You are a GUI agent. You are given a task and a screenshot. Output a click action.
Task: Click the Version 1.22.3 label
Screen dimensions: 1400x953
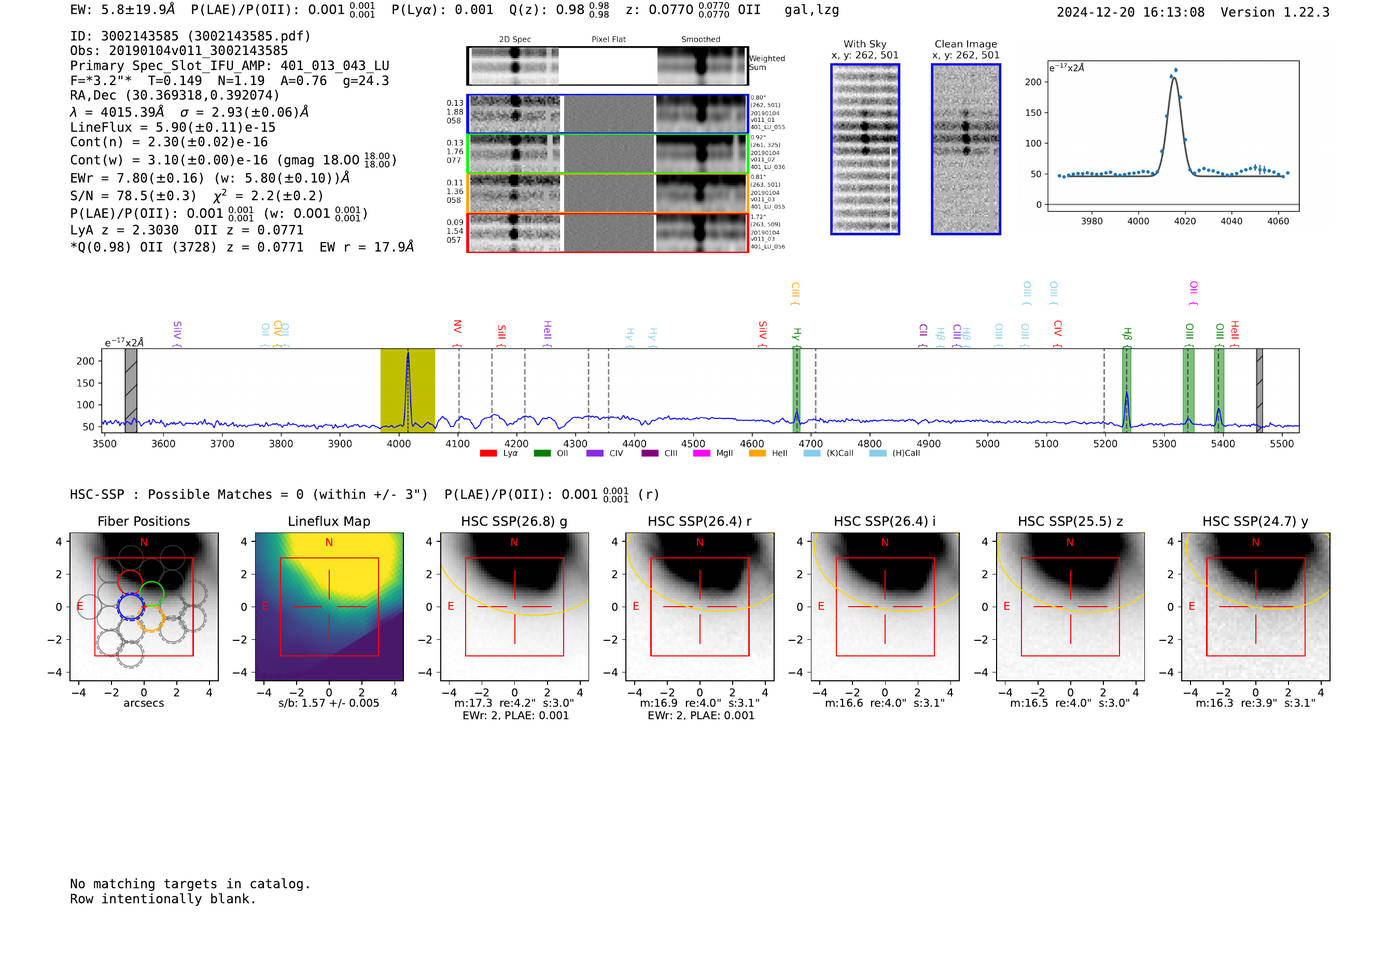(x=1275, y=12)
